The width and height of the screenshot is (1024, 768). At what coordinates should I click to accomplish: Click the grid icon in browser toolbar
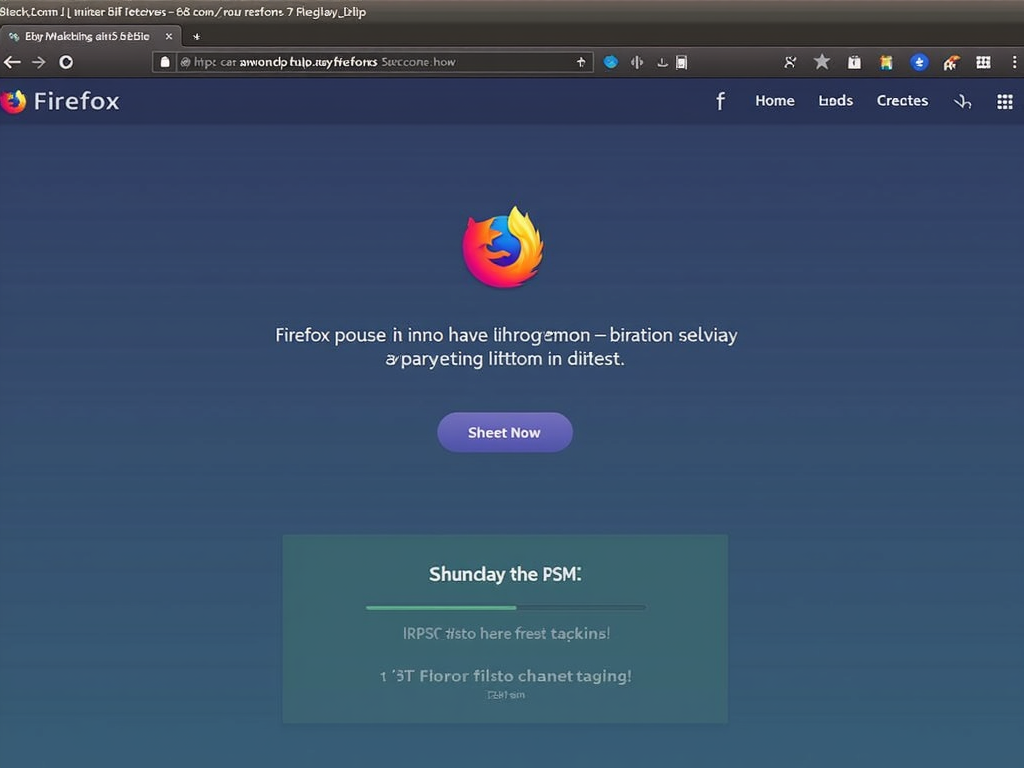pos(984,62)
